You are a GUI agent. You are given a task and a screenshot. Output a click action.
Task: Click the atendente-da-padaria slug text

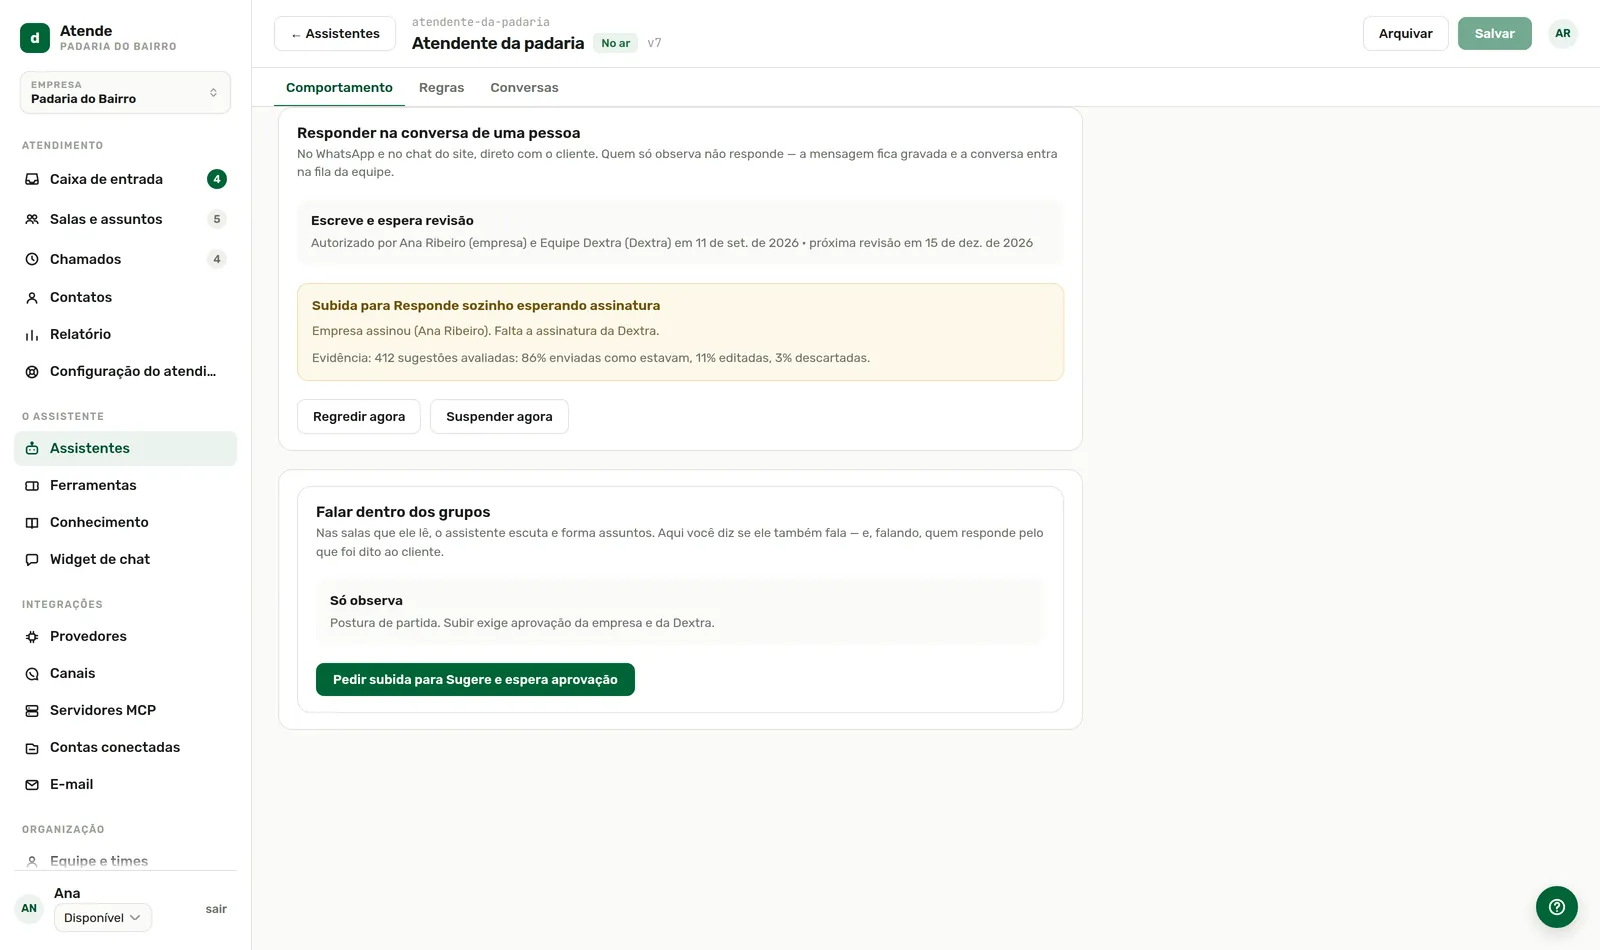pyautogui.click(x=481, y=22)
